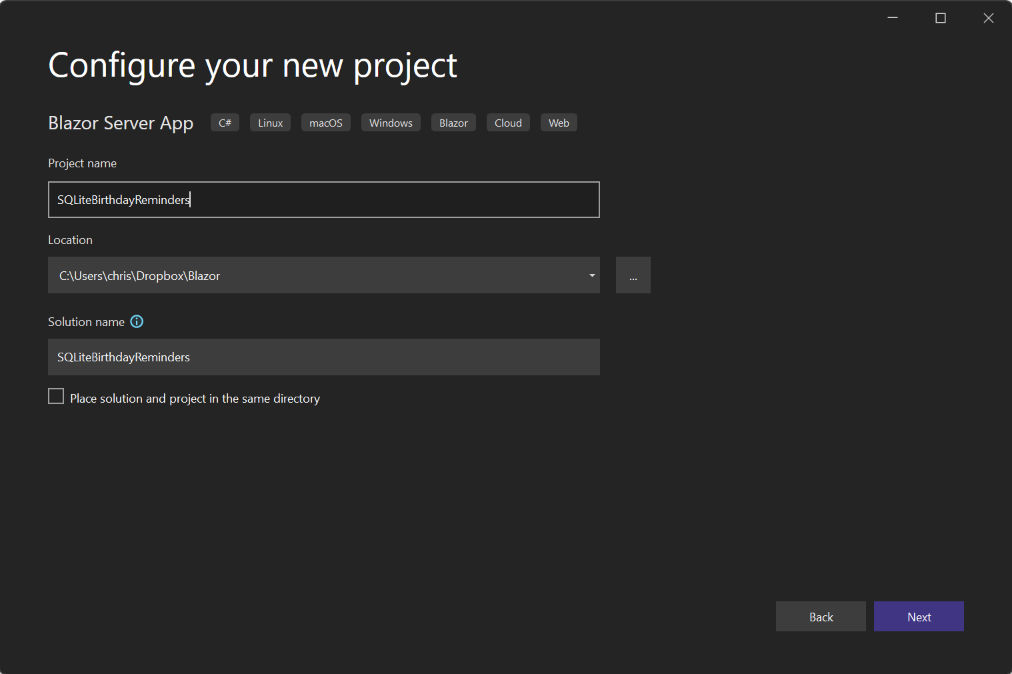Select the Cloud tag
The height and width of the screenshot is (674, 1012).
pos(508,123)
